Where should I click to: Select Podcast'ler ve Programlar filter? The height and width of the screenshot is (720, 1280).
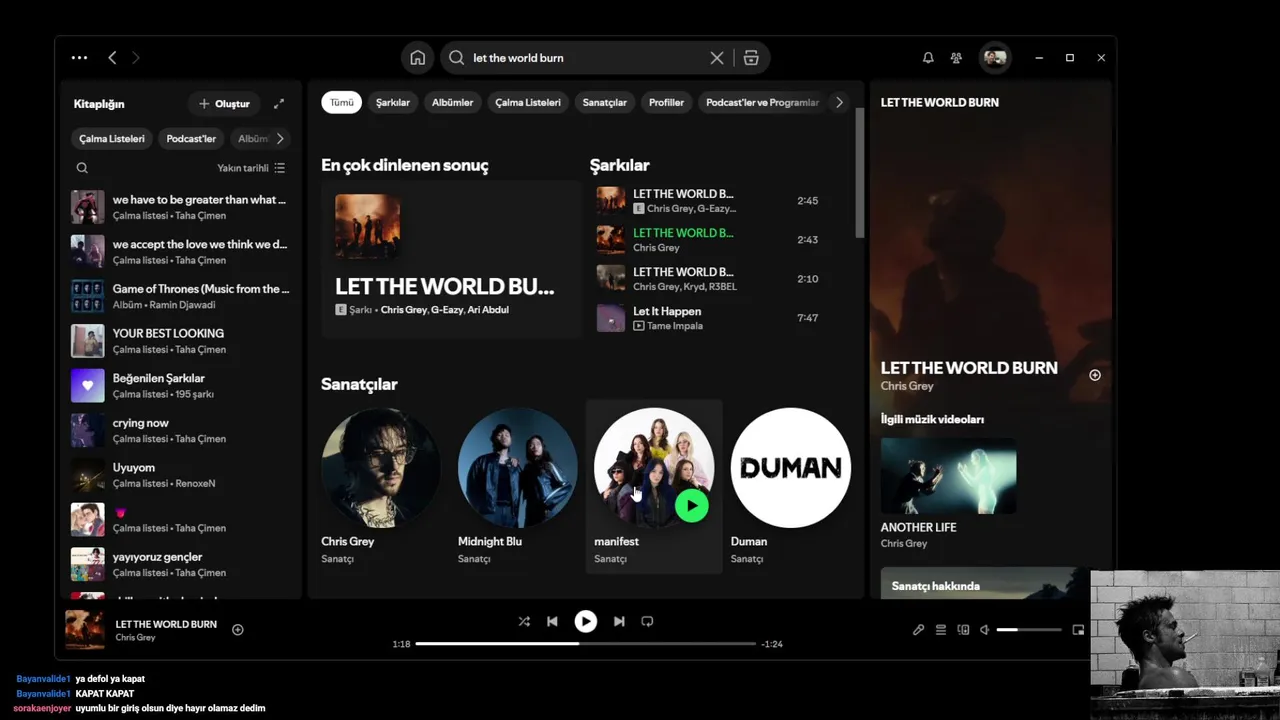pyautogui.click(x=762, y=102)
